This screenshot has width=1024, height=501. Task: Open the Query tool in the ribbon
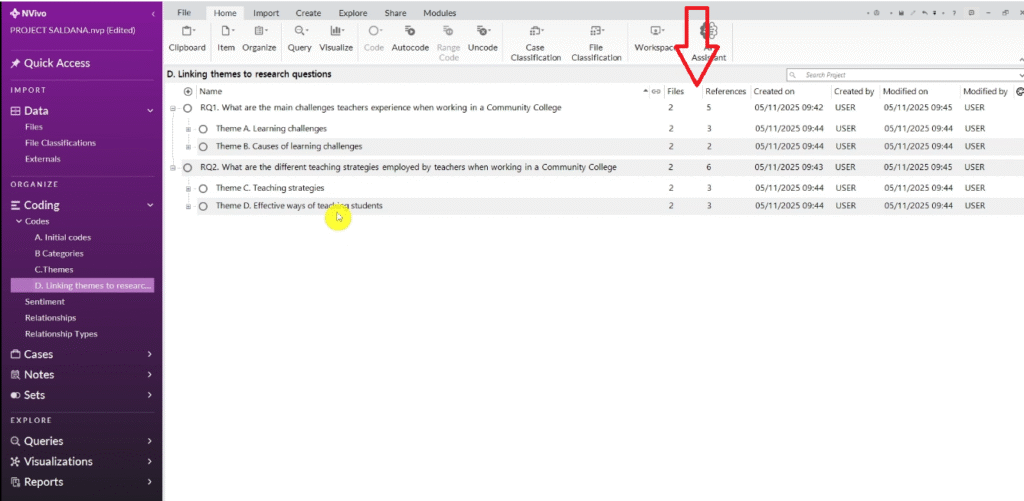[x=299, y=38]
